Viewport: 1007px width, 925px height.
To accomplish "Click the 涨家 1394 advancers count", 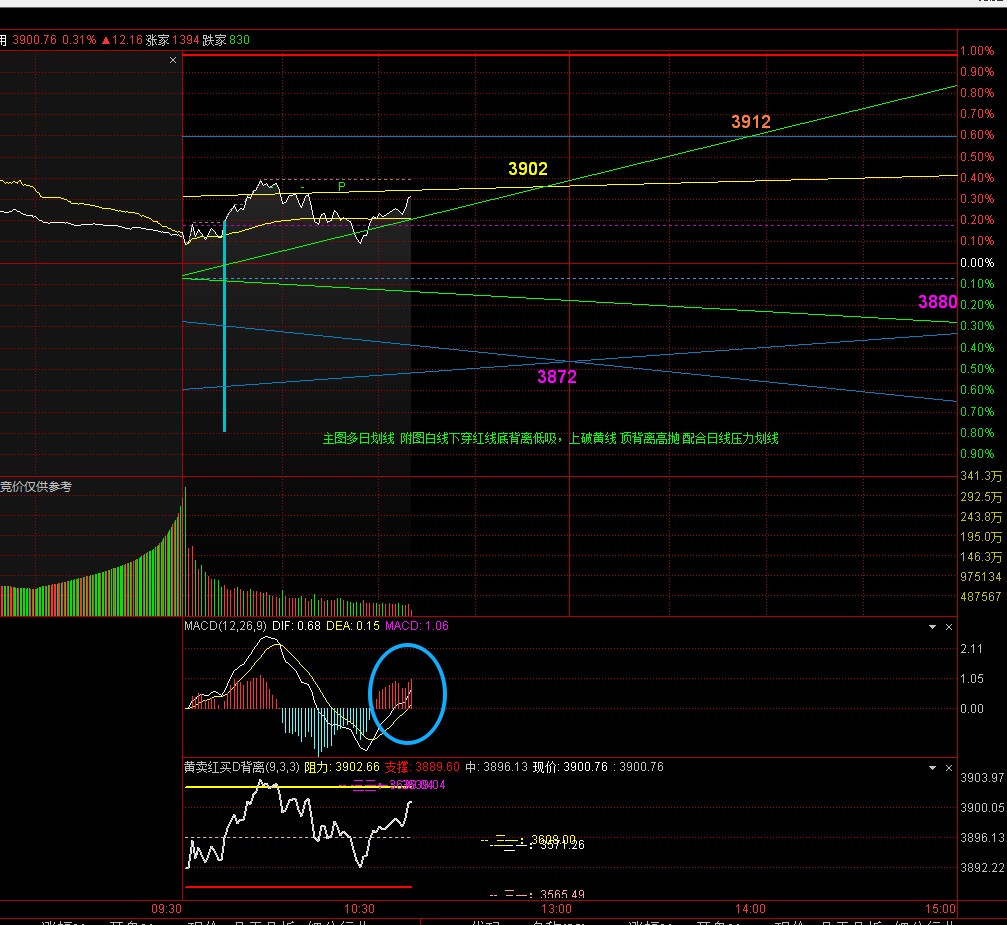I will click(173, 40).
